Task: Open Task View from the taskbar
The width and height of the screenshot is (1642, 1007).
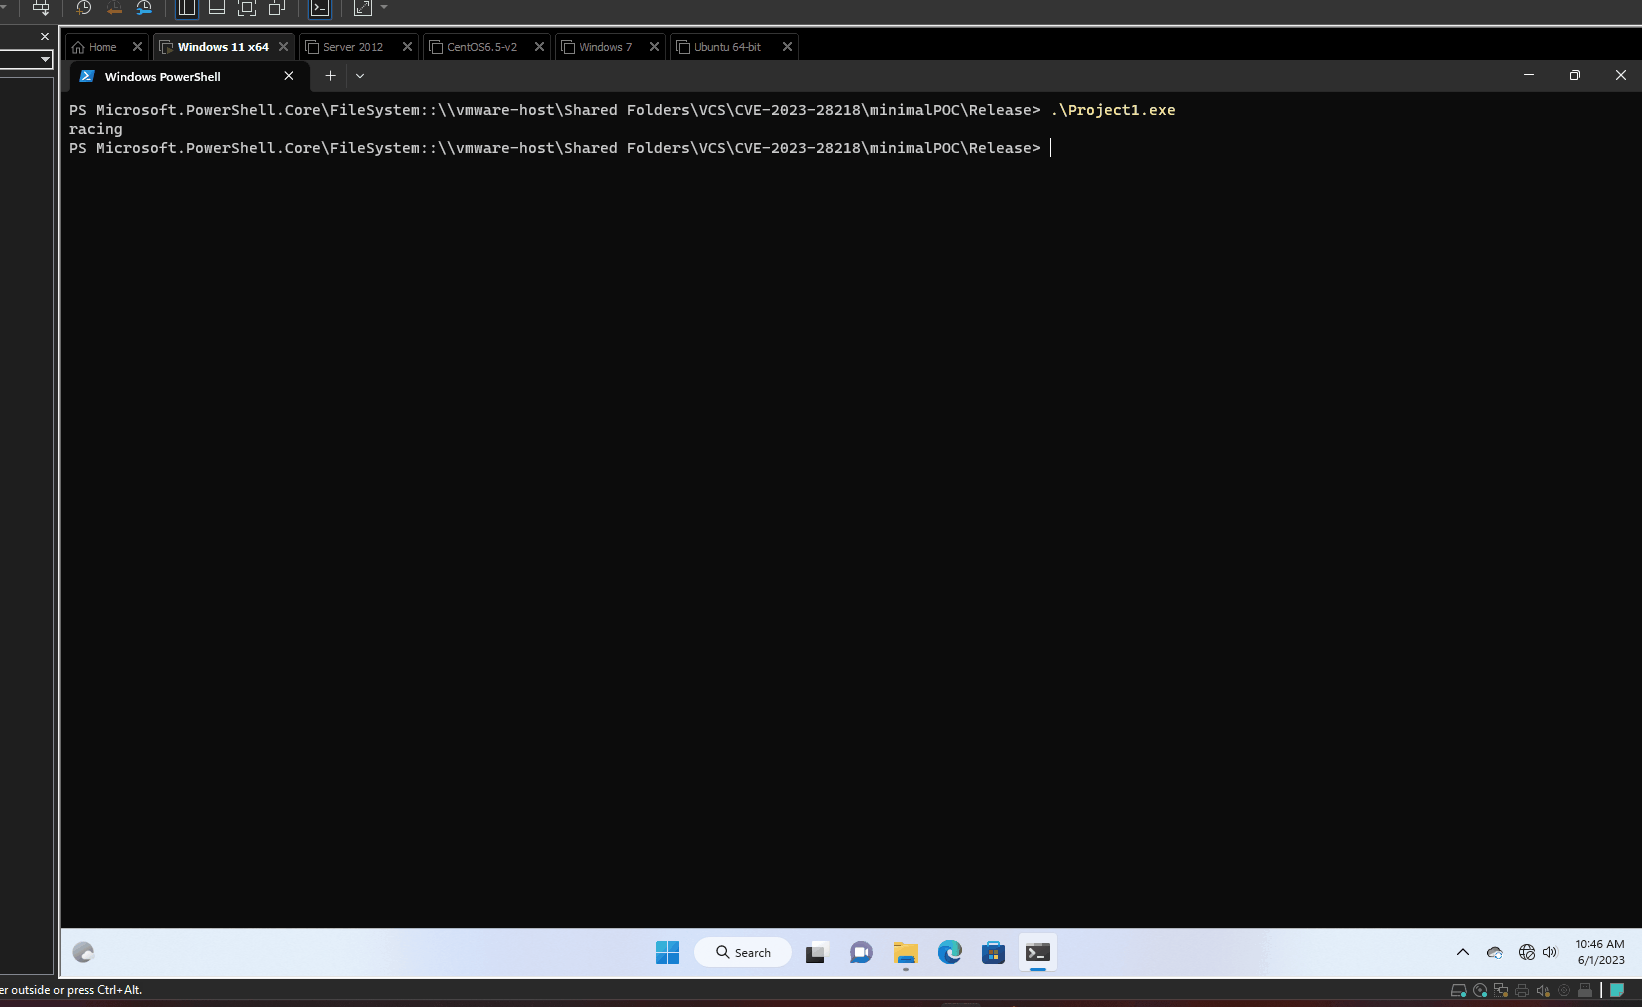Action: pyautogui.click(x=817, y=953)
